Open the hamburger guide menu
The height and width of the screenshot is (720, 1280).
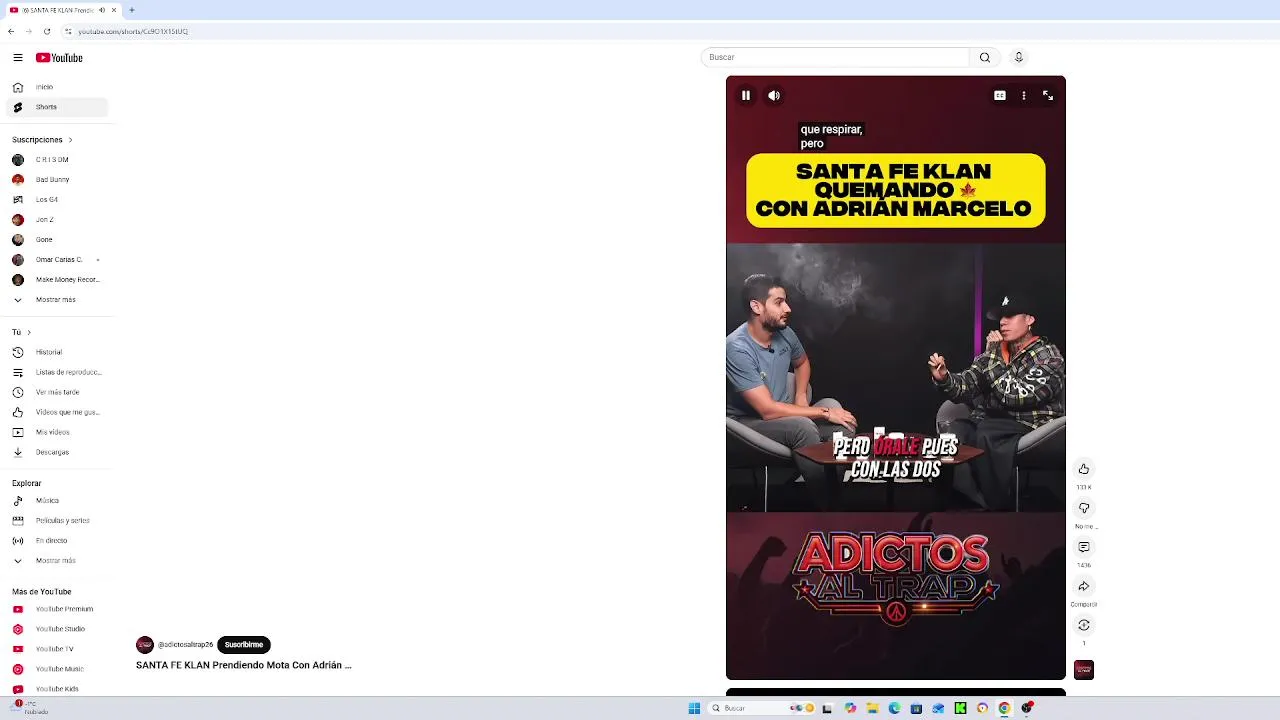click(x=18, y=58)
